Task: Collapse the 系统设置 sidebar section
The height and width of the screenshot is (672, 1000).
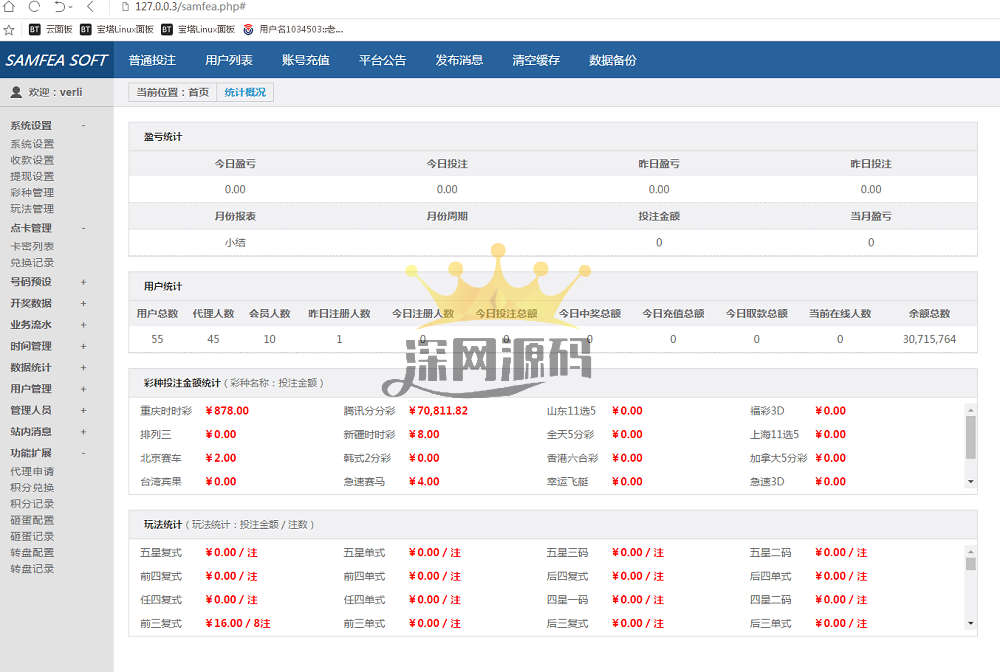Action: (x=83, y=125)
